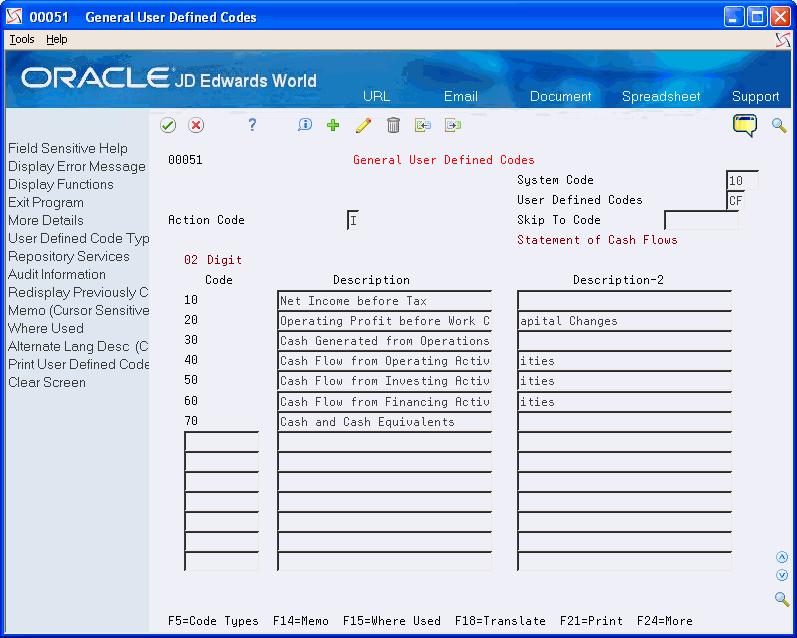Select the Spreadsheet tab

point(661,96)
